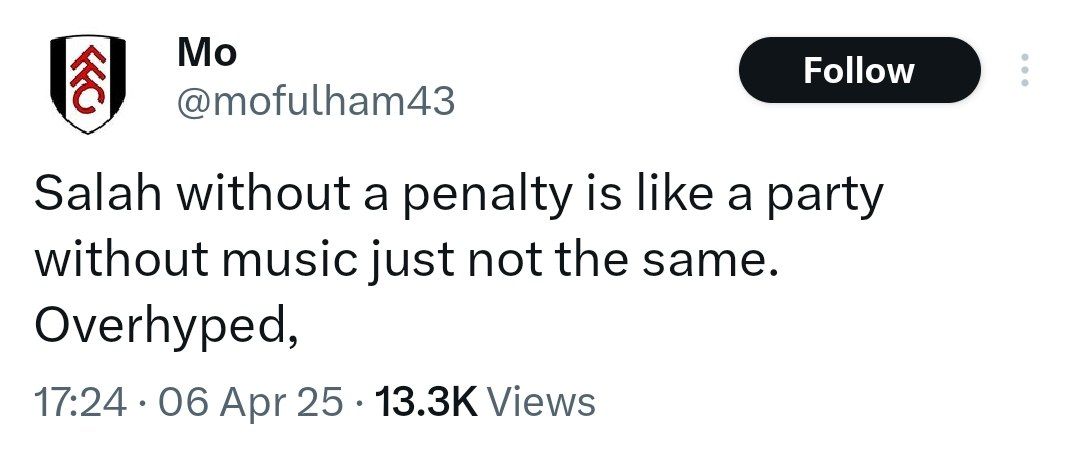Click the word 'without' in the second line
This screenshot has width=1080, height=449.
pos(121,262)
